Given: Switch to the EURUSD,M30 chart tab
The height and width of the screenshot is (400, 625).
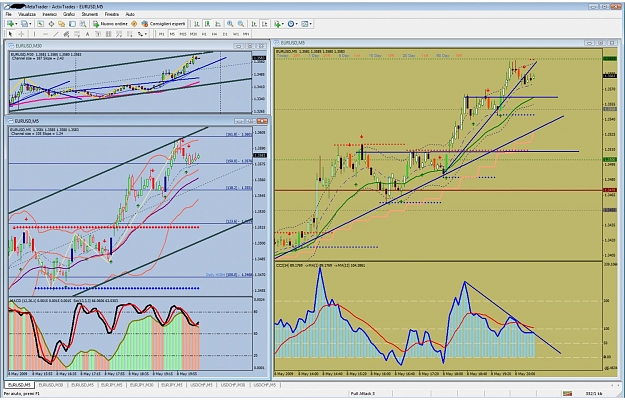Looking at the screenshot, I should click(51, 385).
